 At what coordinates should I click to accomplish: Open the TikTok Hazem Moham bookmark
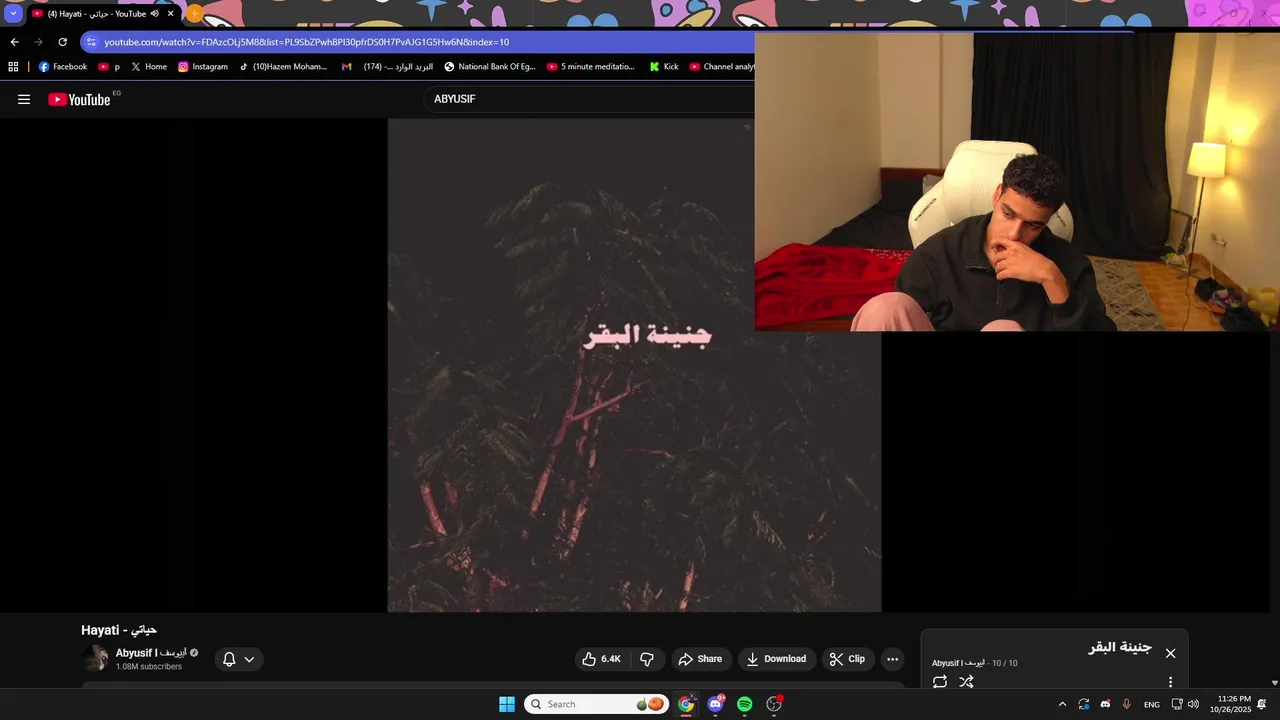coord(283,67)
